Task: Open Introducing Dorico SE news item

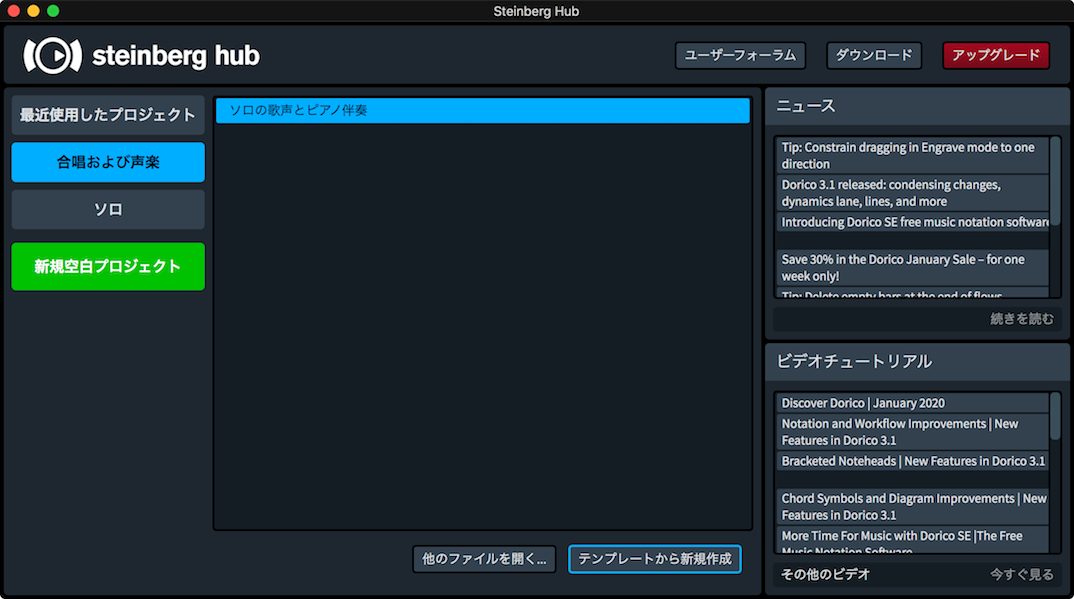Action: click(912, 222)
